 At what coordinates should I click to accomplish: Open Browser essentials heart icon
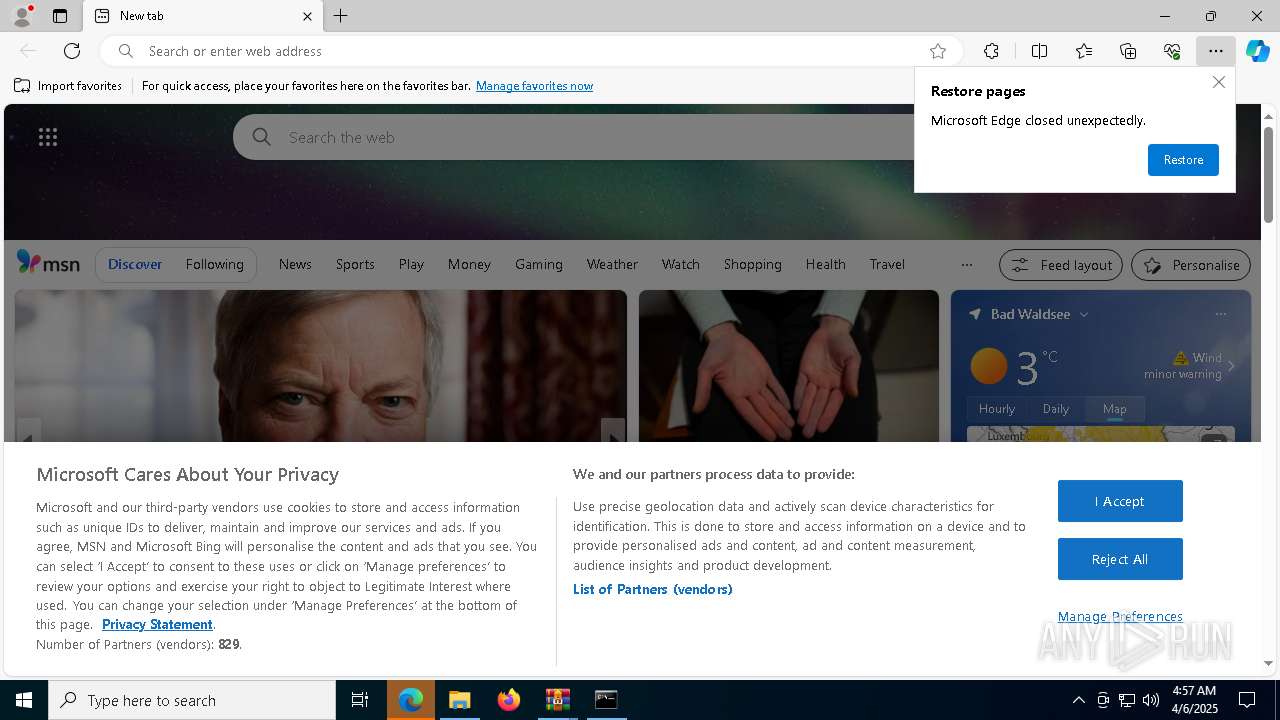pos(1172,51)
